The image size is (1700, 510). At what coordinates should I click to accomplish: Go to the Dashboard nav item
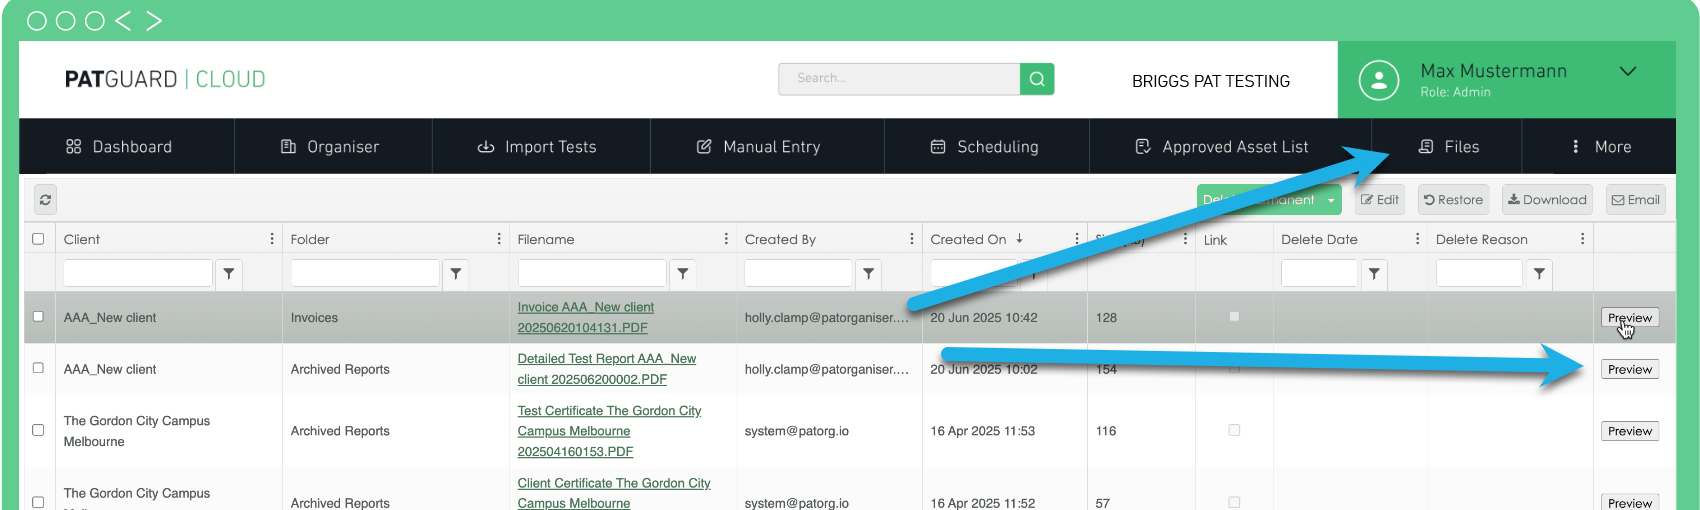[x=119, y=147]
